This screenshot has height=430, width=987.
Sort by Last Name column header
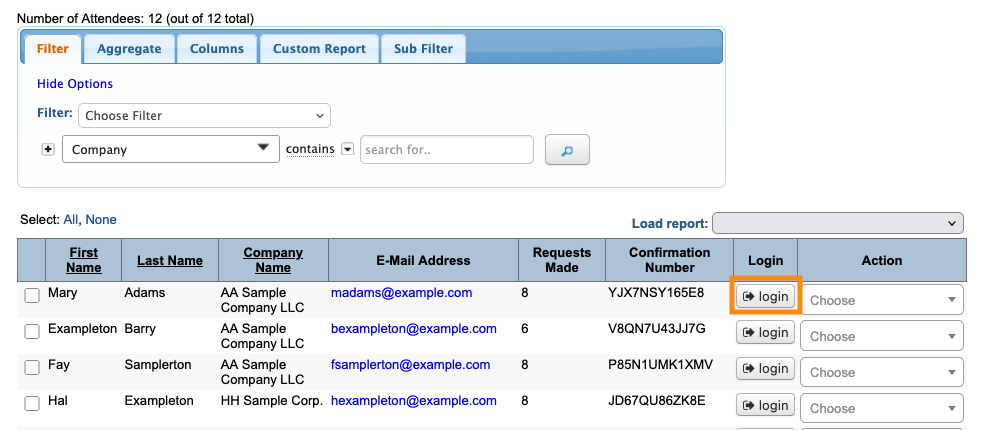[170, 261]
